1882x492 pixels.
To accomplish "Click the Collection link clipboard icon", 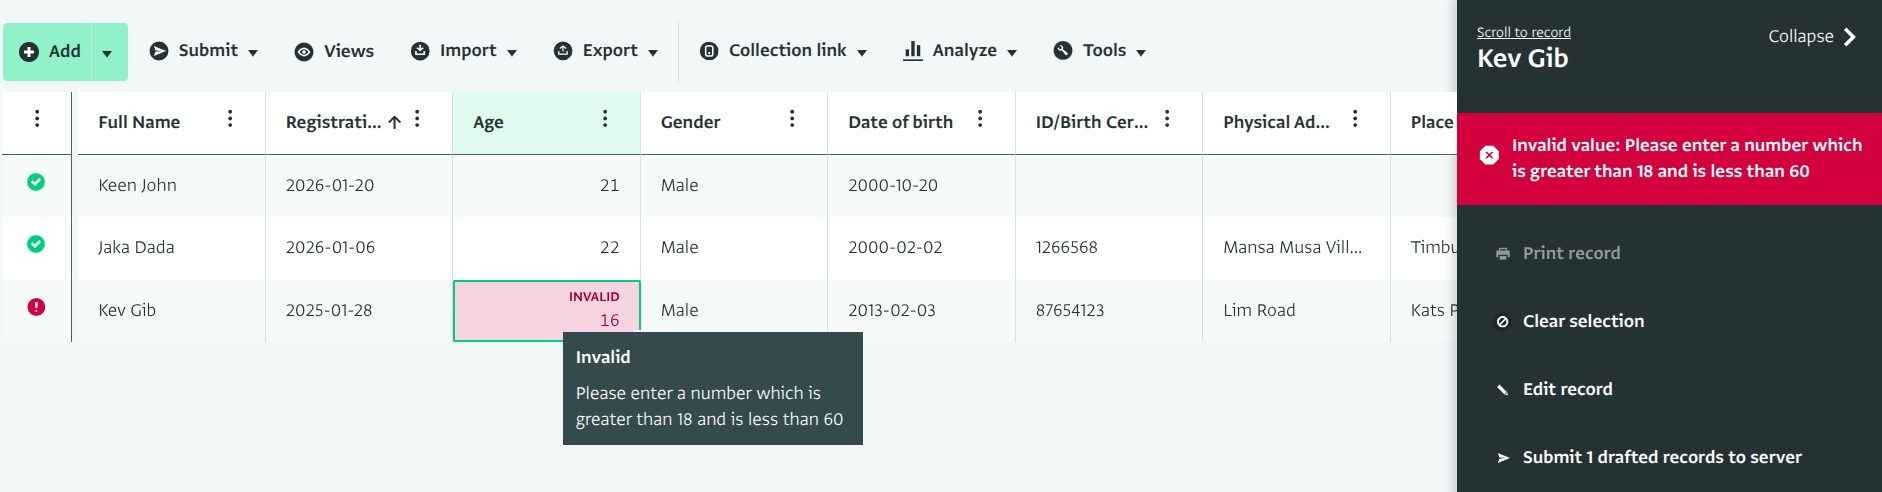I will coord(709,51).
